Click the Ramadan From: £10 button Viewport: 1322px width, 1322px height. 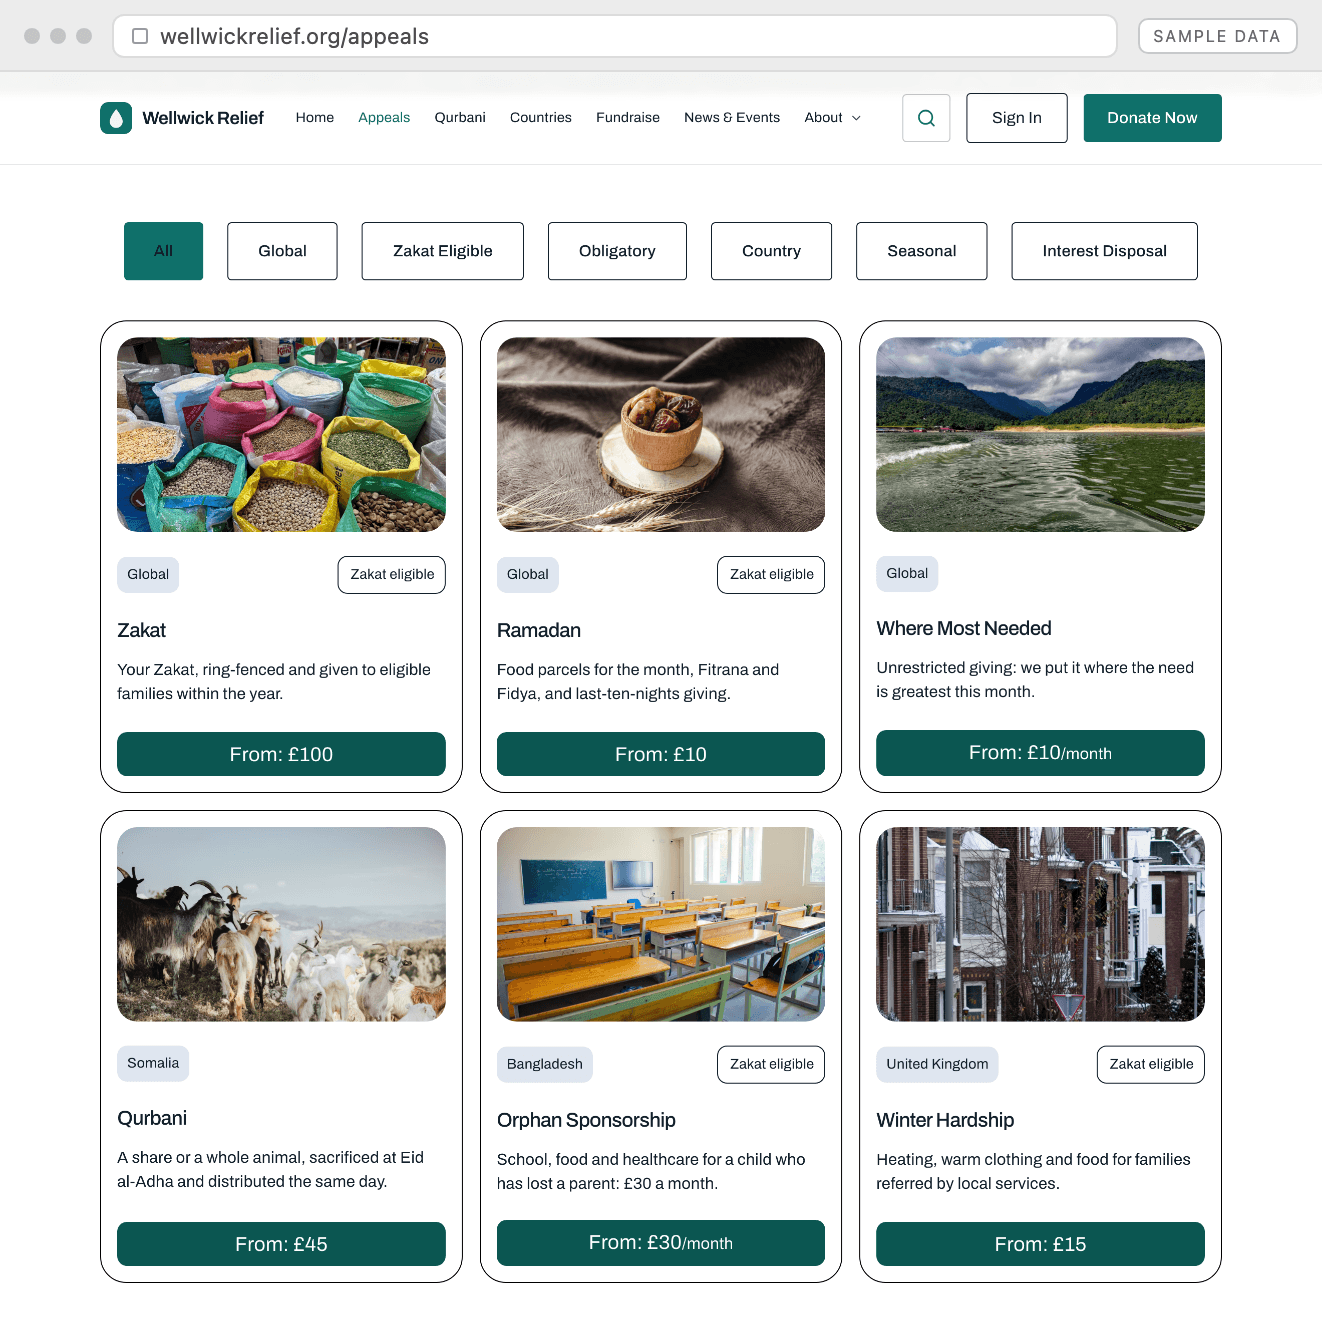coord(661,754)
